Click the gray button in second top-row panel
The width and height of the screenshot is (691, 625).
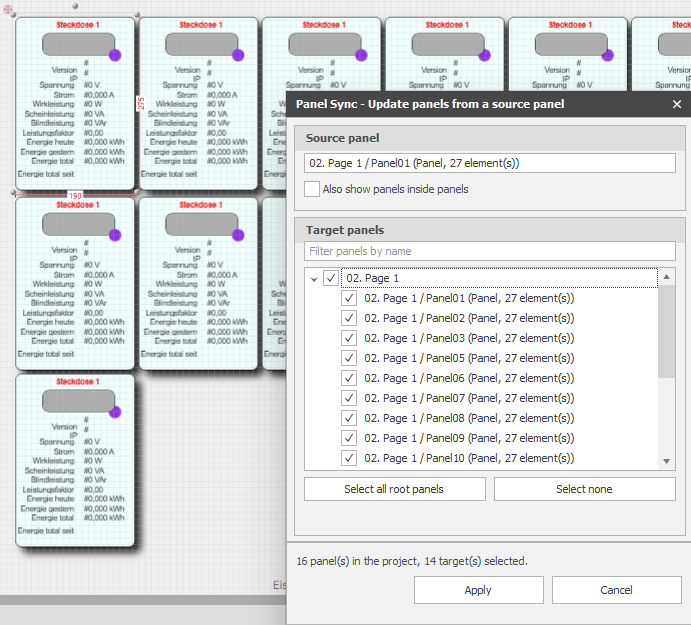[x=201, y=44]
